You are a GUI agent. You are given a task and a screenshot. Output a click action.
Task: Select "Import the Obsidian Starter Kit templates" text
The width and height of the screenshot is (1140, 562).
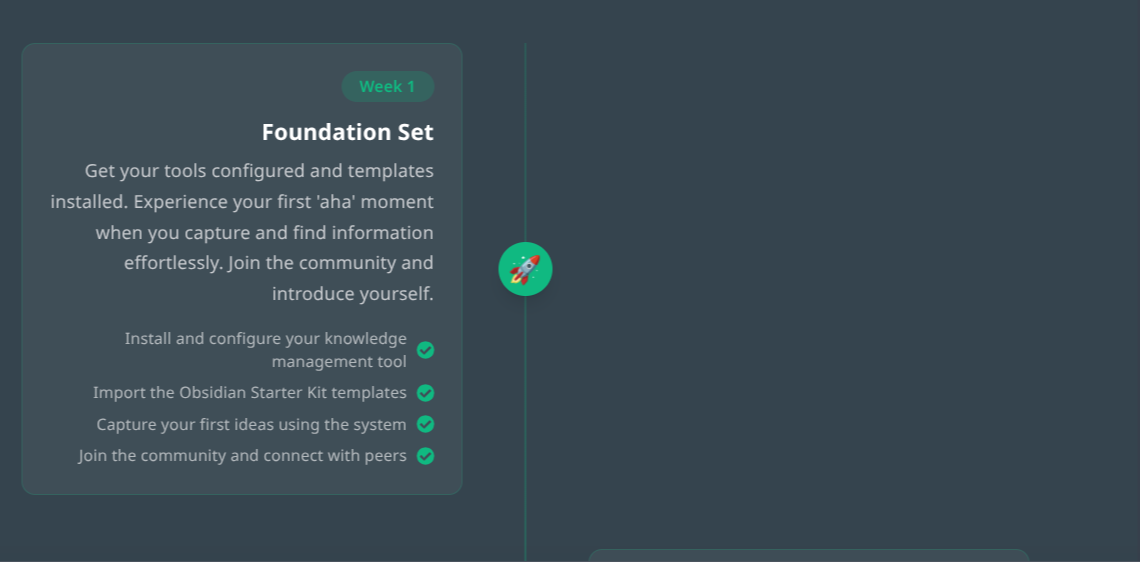click(249, 393)
